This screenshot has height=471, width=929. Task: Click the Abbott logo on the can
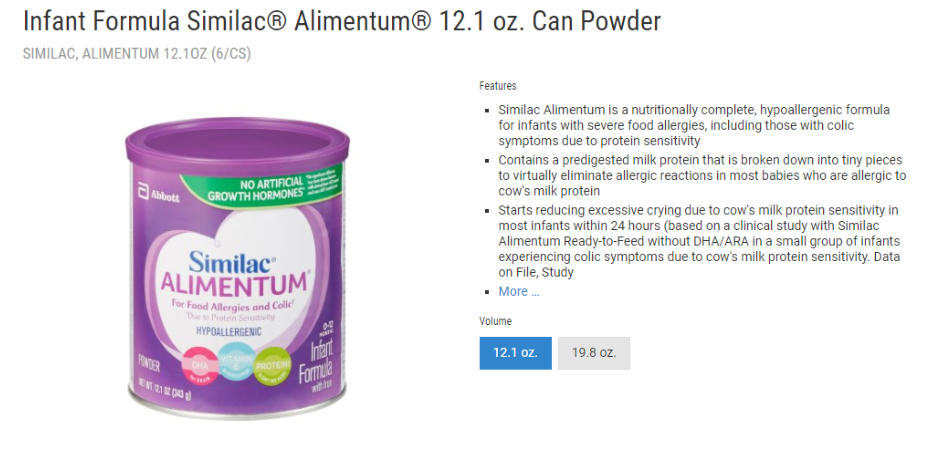click(x=158, y=195)
